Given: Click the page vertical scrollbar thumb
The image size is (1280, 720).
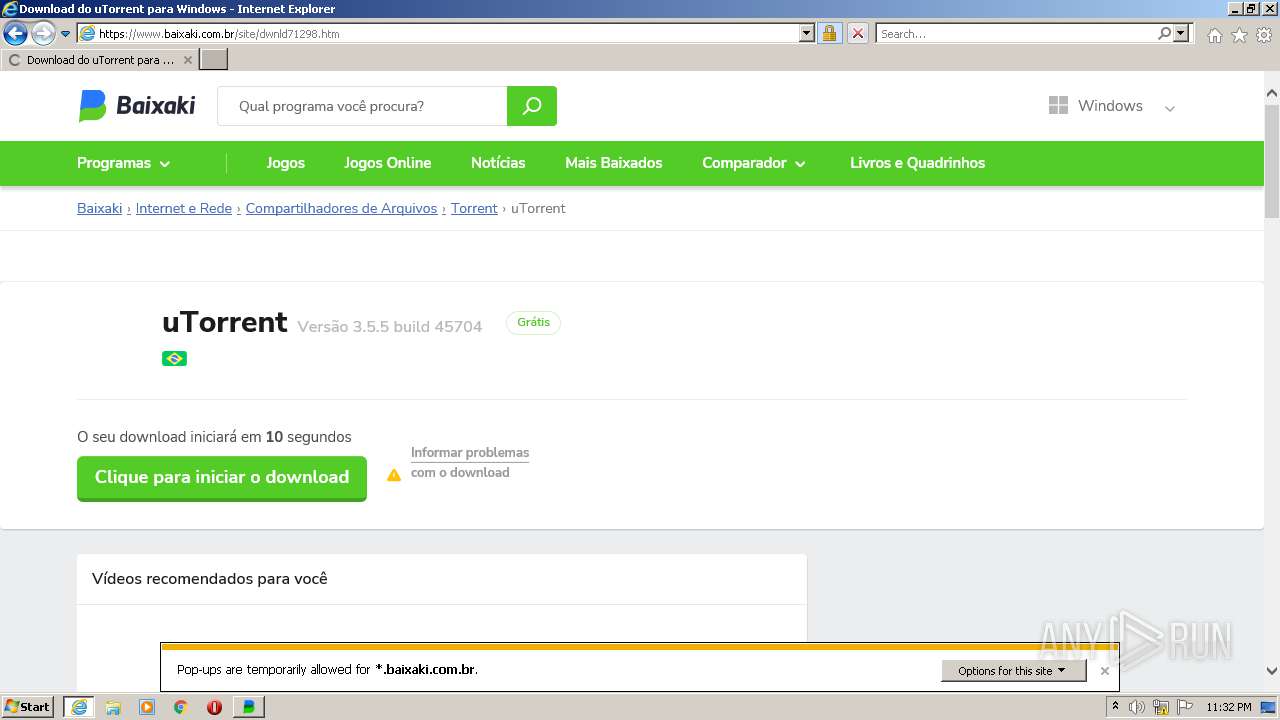Looking at the screenshot, I should tap(1272, 163).
